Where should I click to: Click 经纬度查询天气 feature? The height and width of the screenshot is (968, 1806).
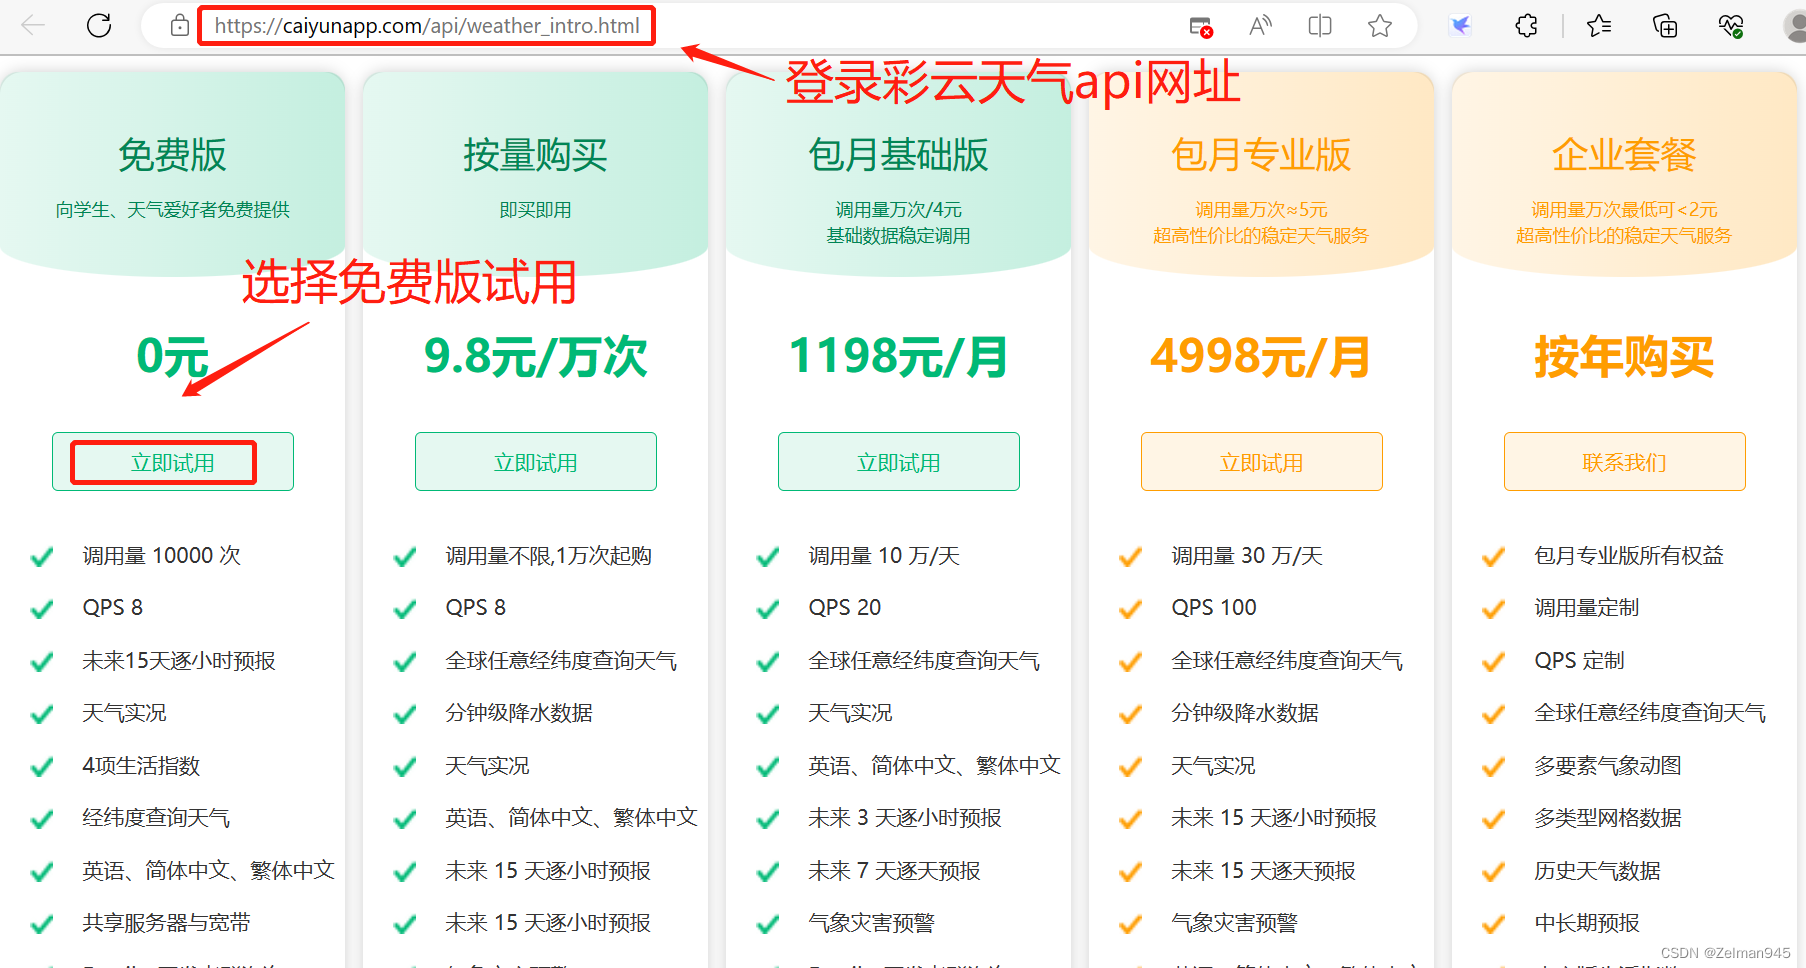156,818
